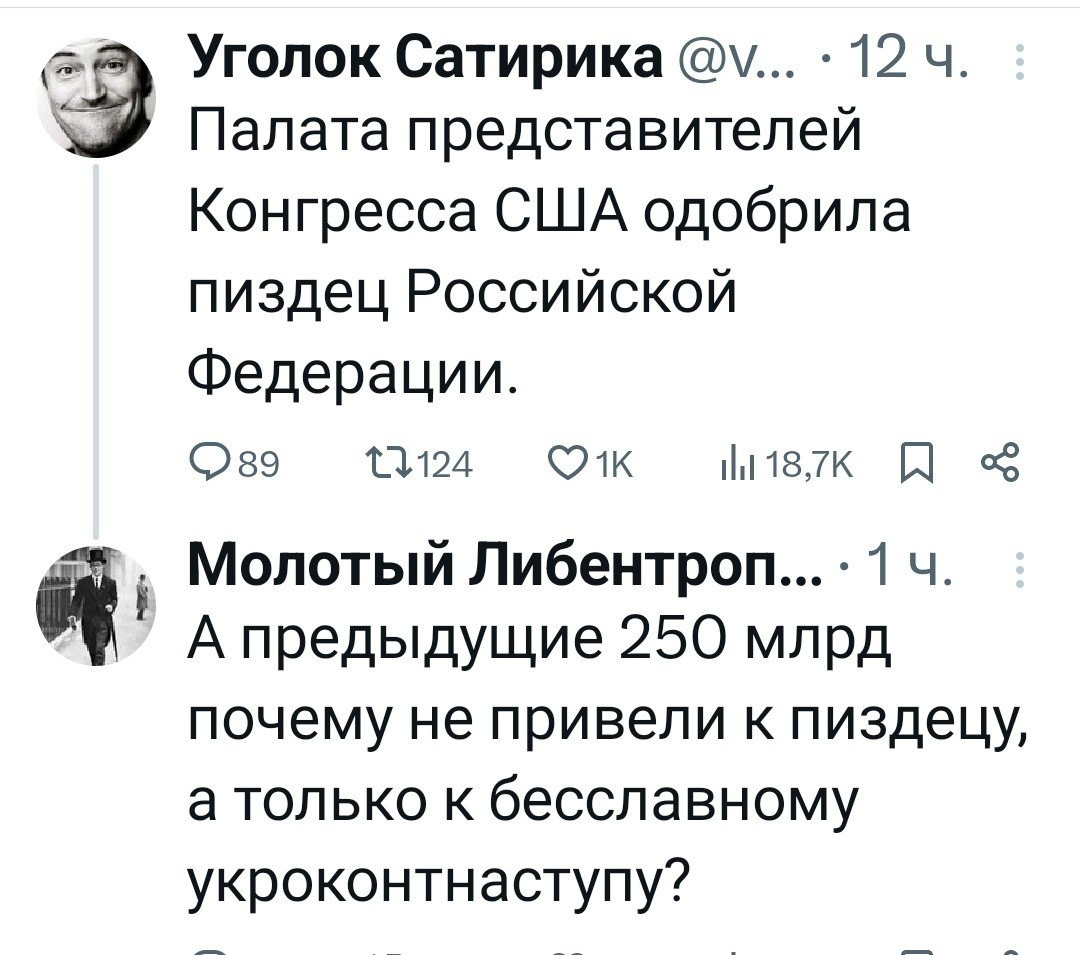Bookmark the Уголок Сатирика tweet
The height and width of the screenshot is (955, 1080).
coord(914,464)
